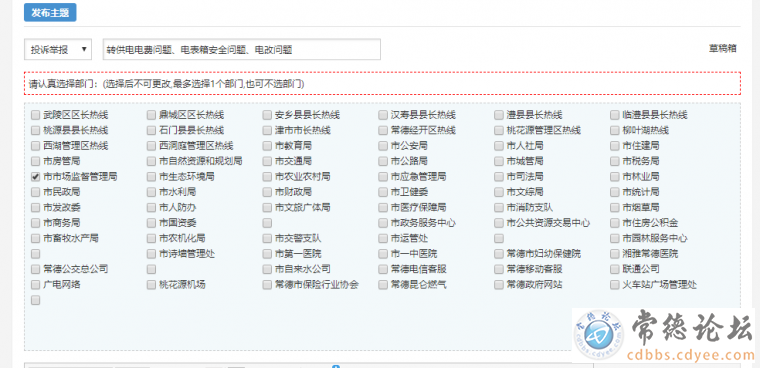Tick the 津市市长热线 checkbox
Viewport: 760px width, 368px height.
267,130
